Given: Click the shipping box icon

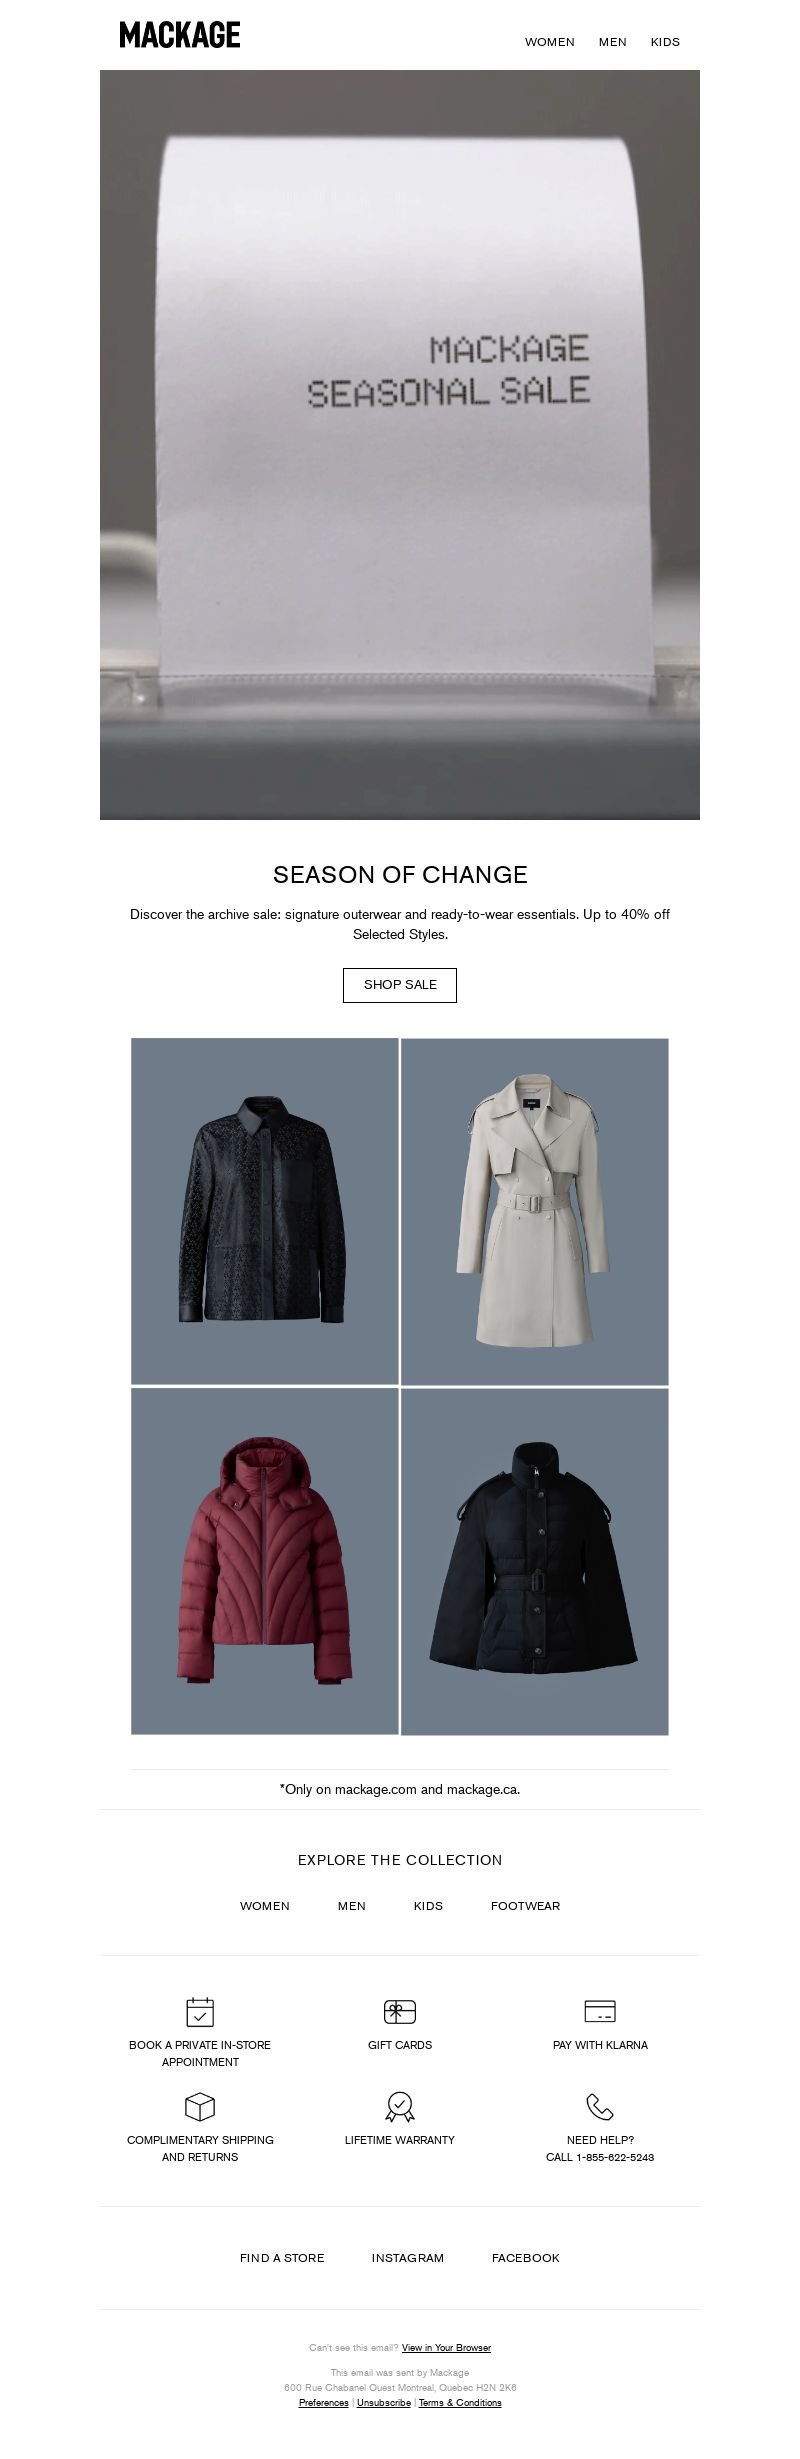Looking at the screenshot, I should 200,2107.
